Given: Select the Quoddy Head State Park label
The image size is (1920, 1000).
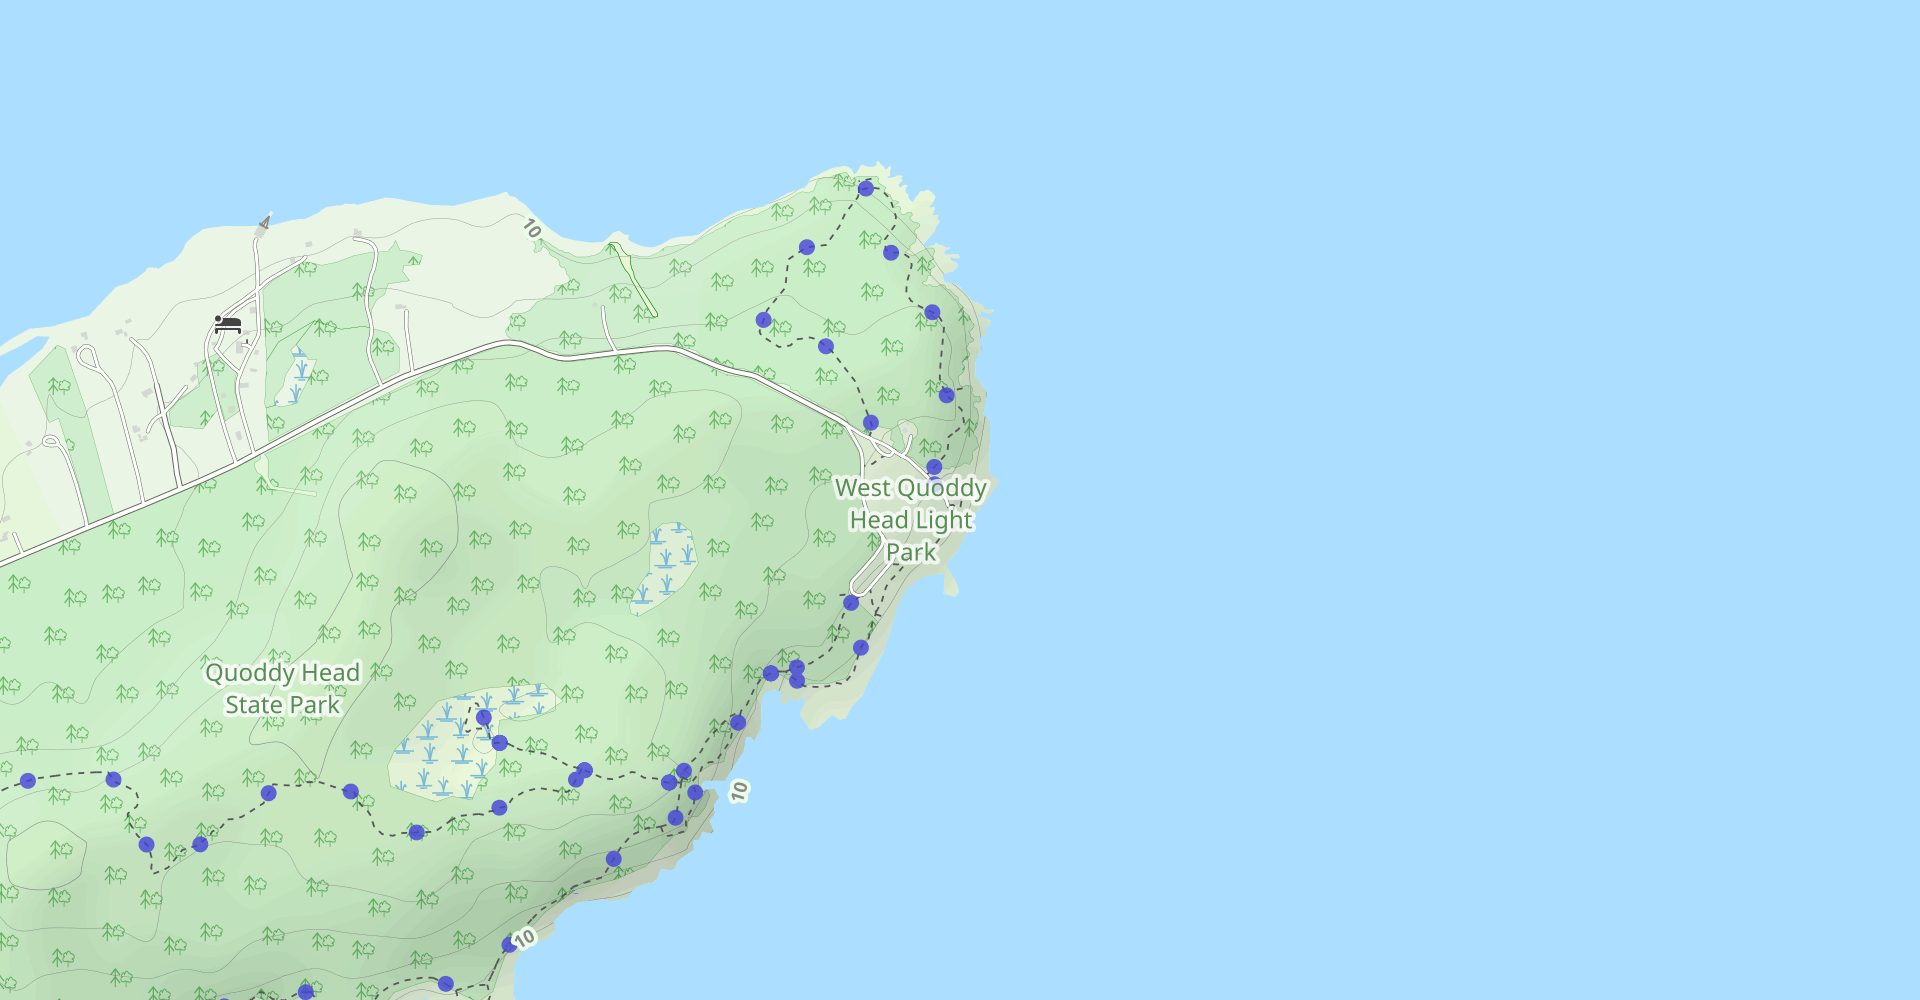Looking at the screenshot, I should (x=282, y=689).
